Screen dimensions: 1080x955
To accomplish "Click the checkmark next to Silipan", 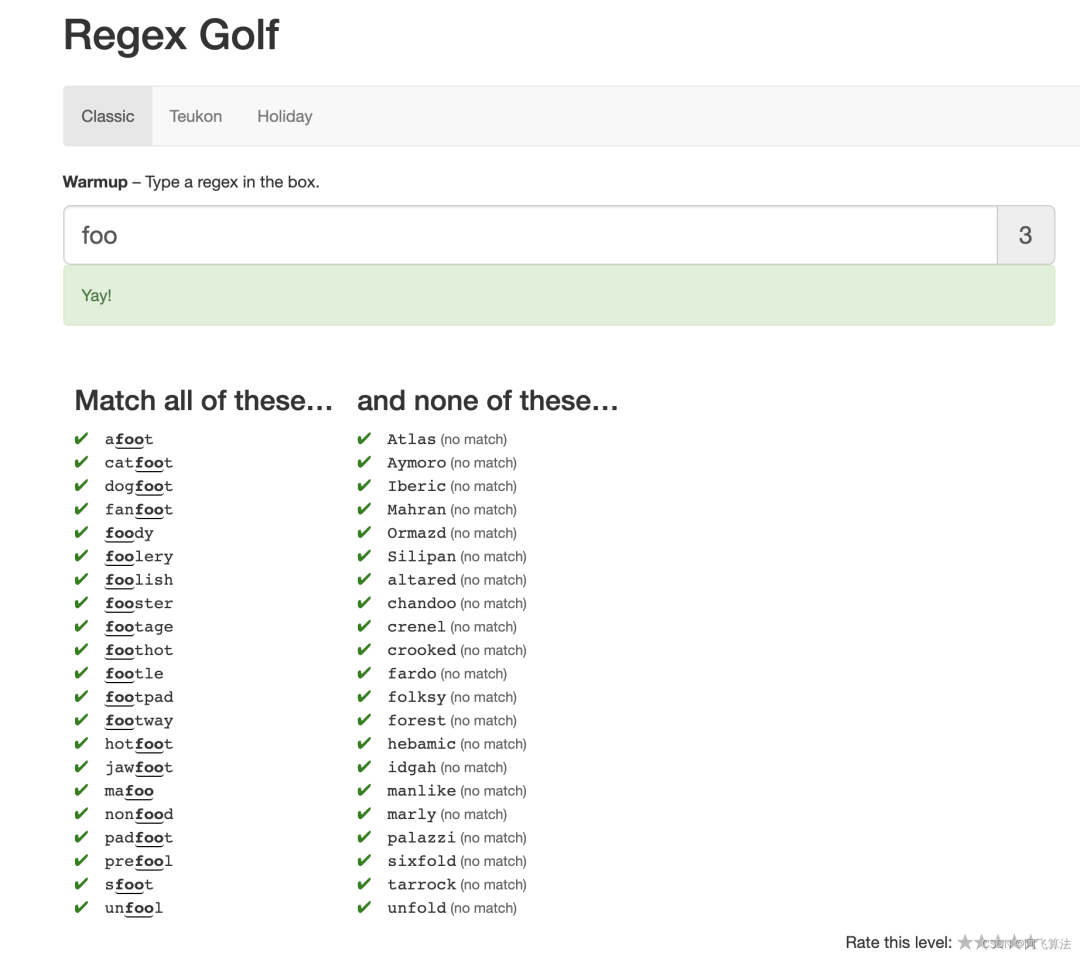I will click(x=364, y=556).
